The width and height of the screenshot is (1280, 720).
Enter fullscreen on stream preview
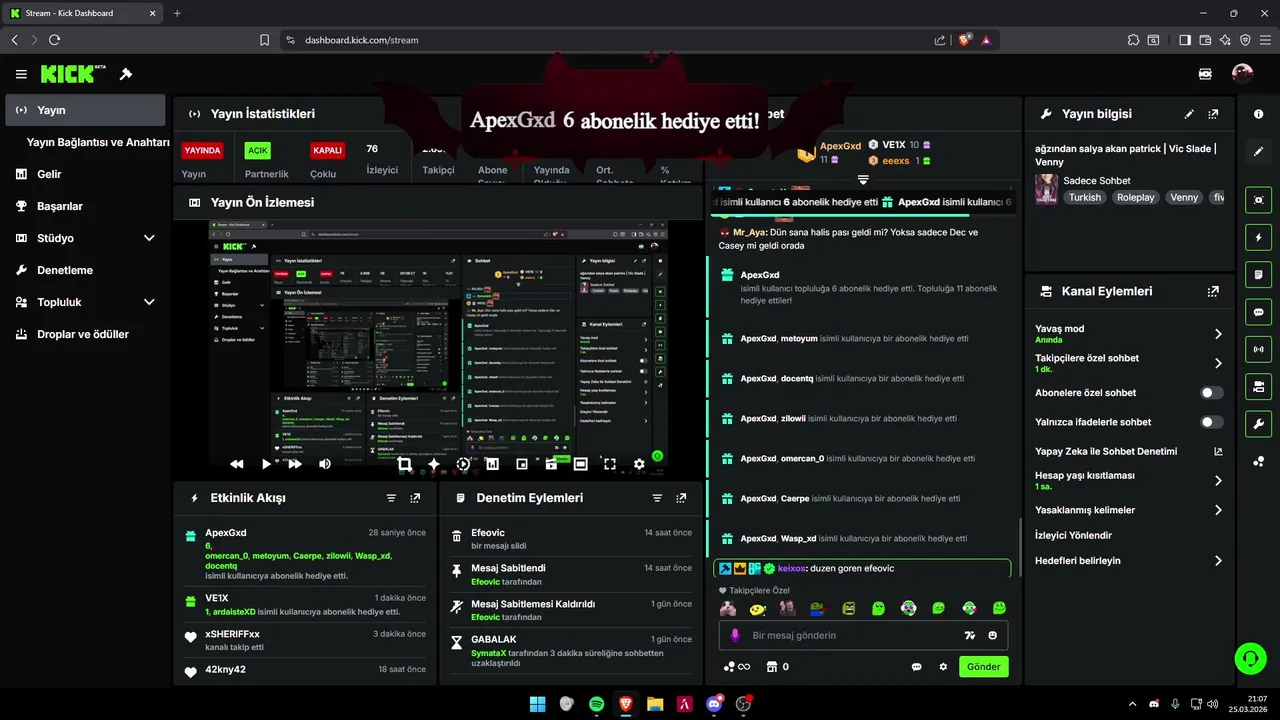[x=609, y=464]
